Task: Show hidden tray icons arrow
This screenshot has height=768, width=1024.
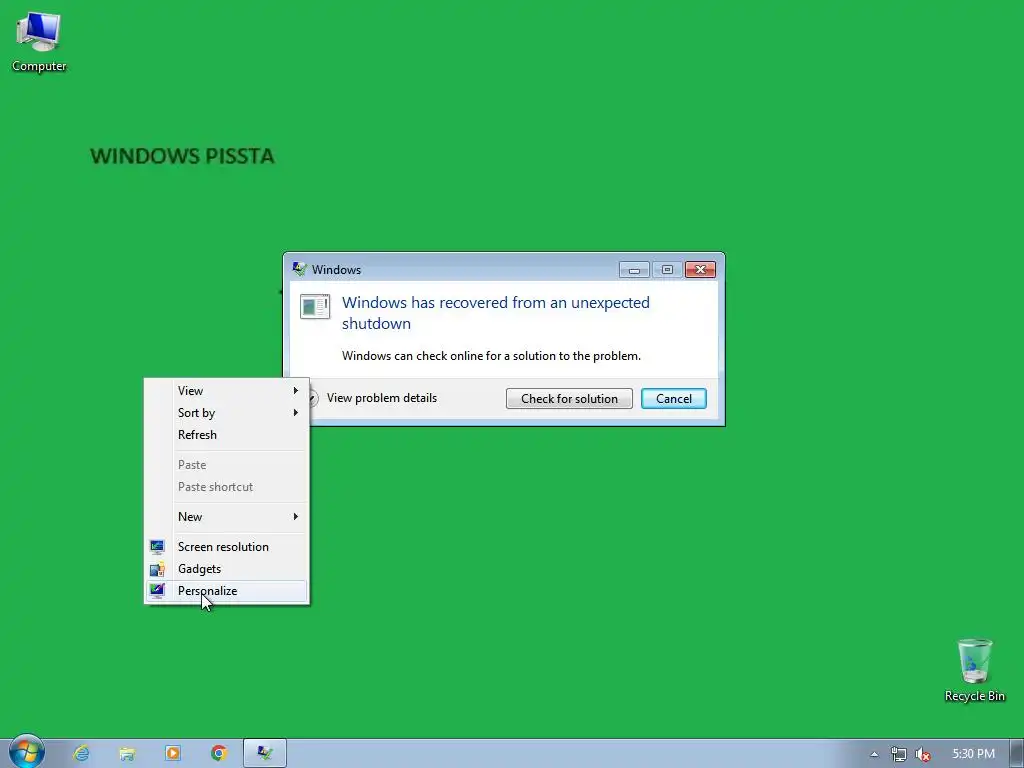Action: tap(874, 754)
